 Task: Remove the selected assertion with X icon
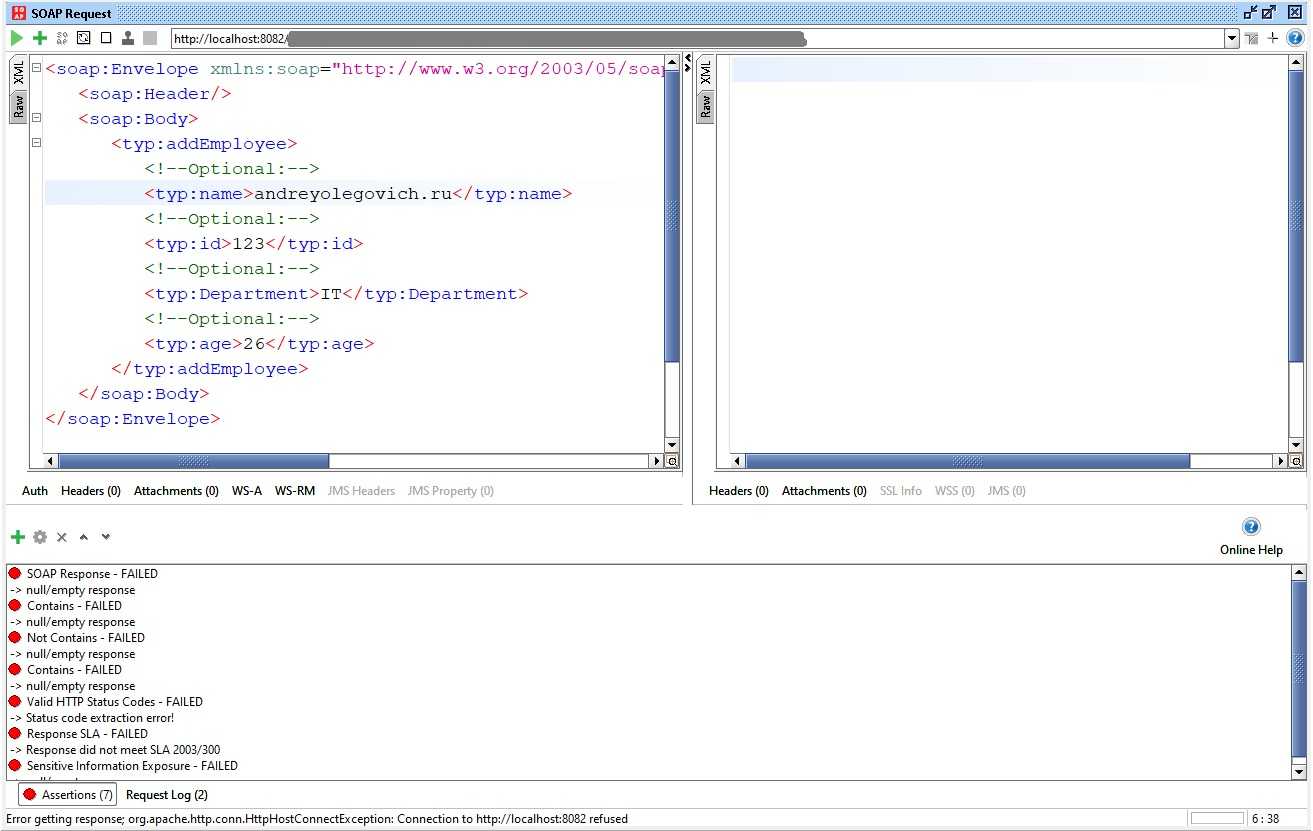[x=62, y=537]
